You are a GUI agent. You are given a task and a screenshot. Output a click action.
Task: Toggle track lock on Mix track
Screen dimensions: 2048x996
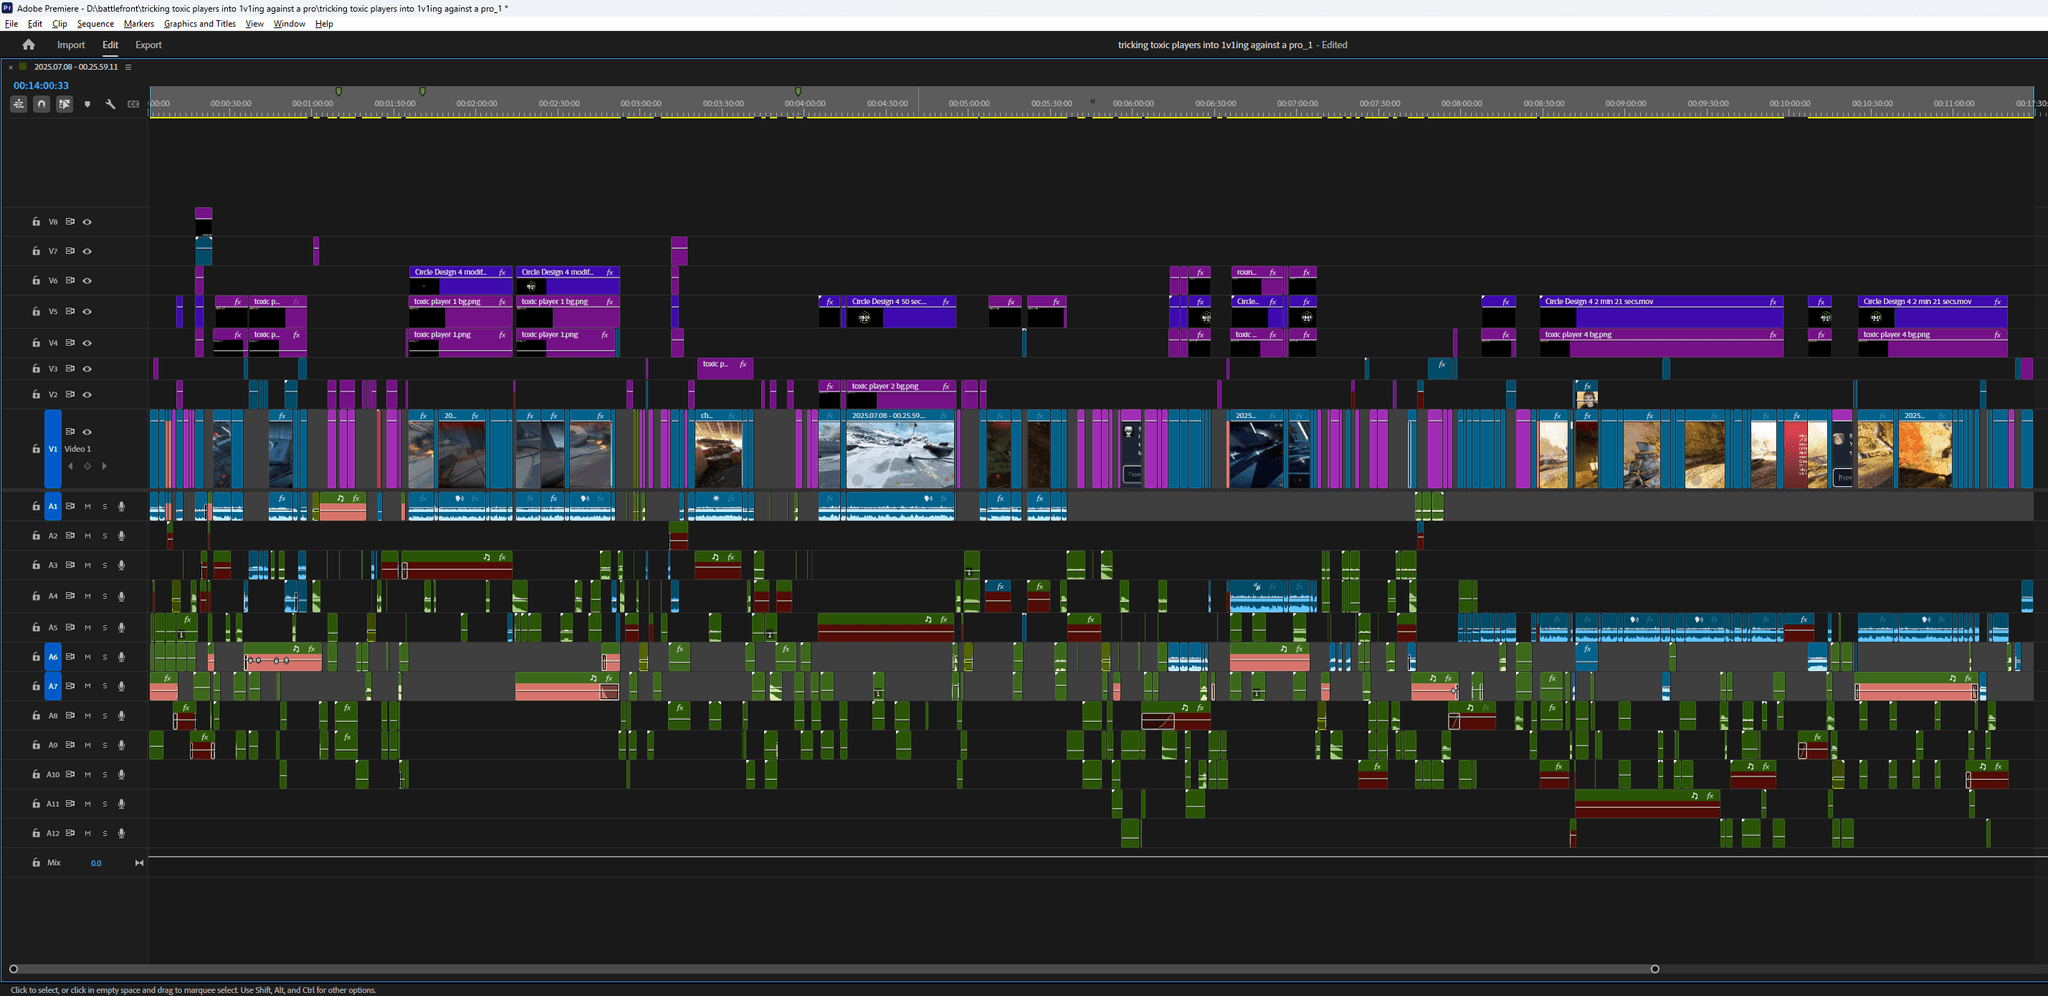tap(36, 863)
